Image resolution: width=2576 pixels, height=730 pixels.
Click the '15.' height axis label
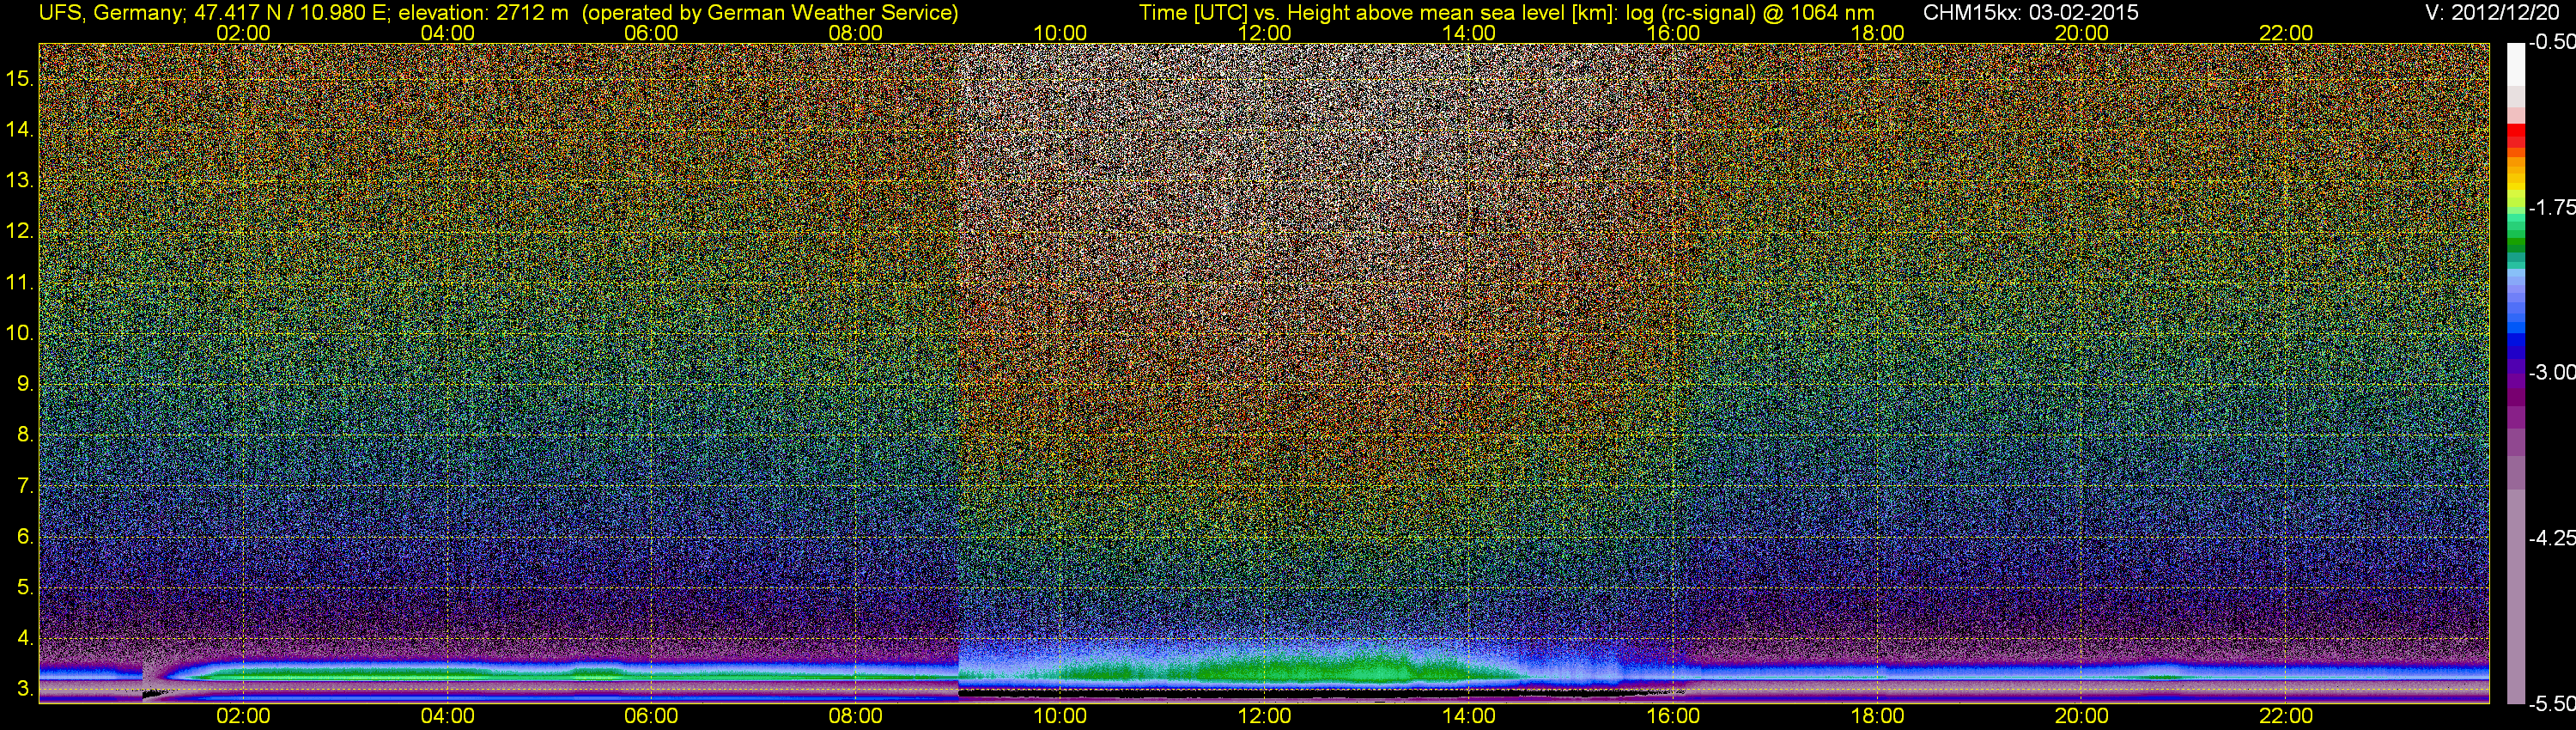point(20,78)
